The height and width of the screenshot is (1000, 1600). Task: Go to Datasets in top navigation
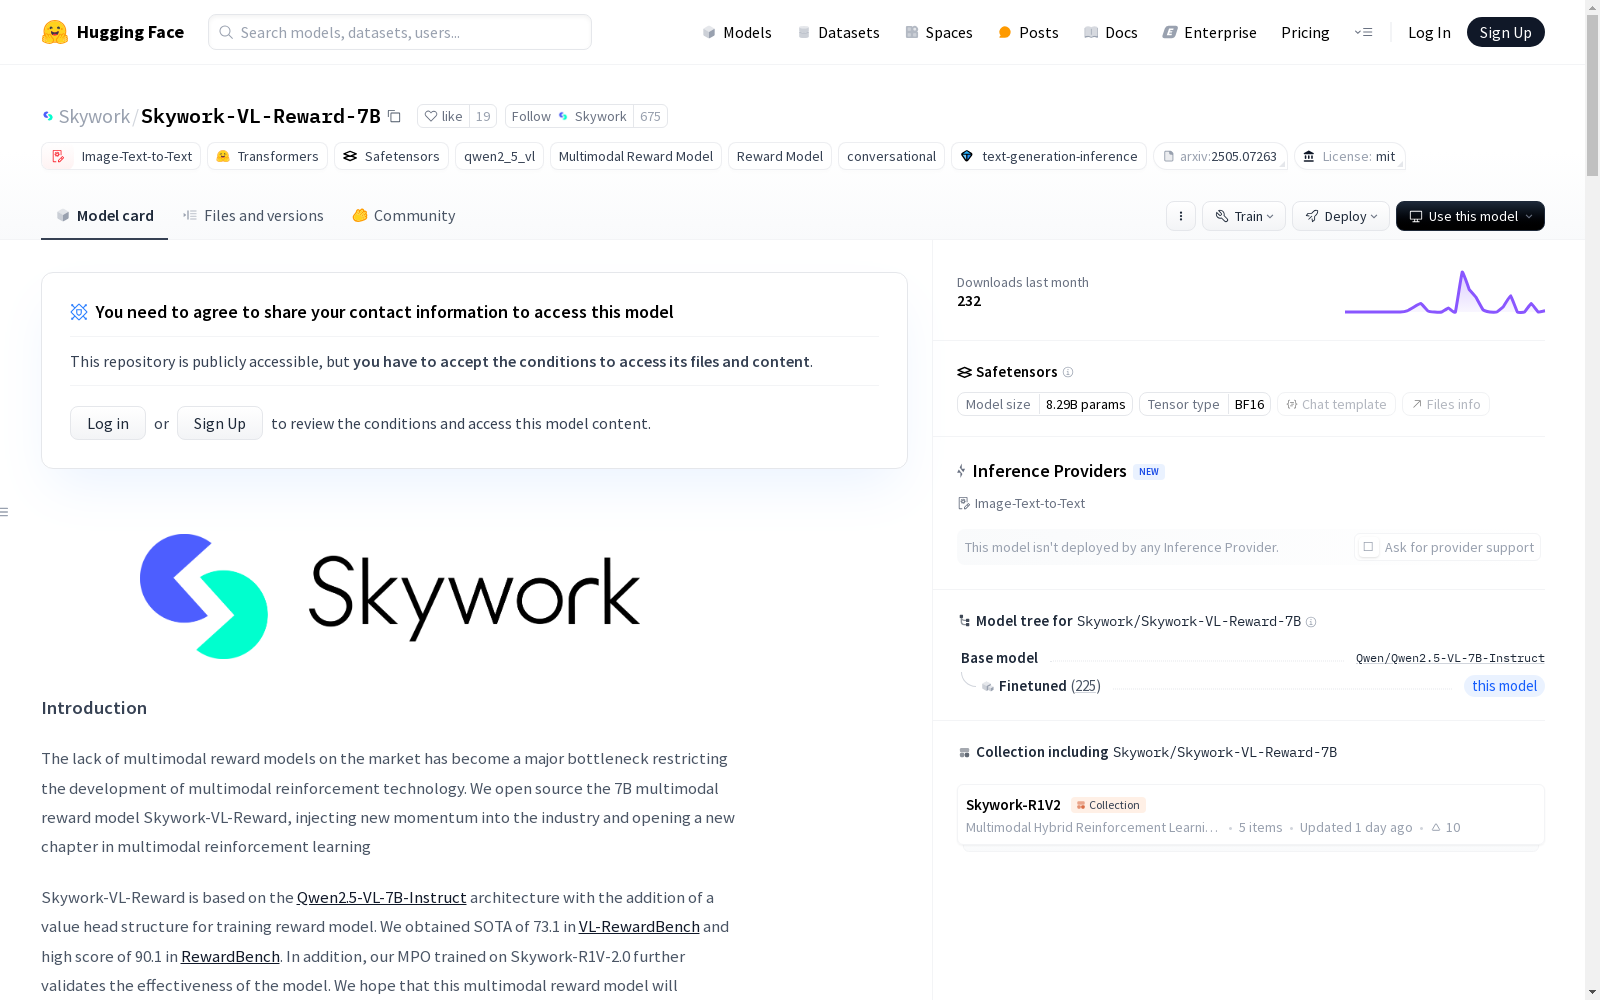click(838, 32)
